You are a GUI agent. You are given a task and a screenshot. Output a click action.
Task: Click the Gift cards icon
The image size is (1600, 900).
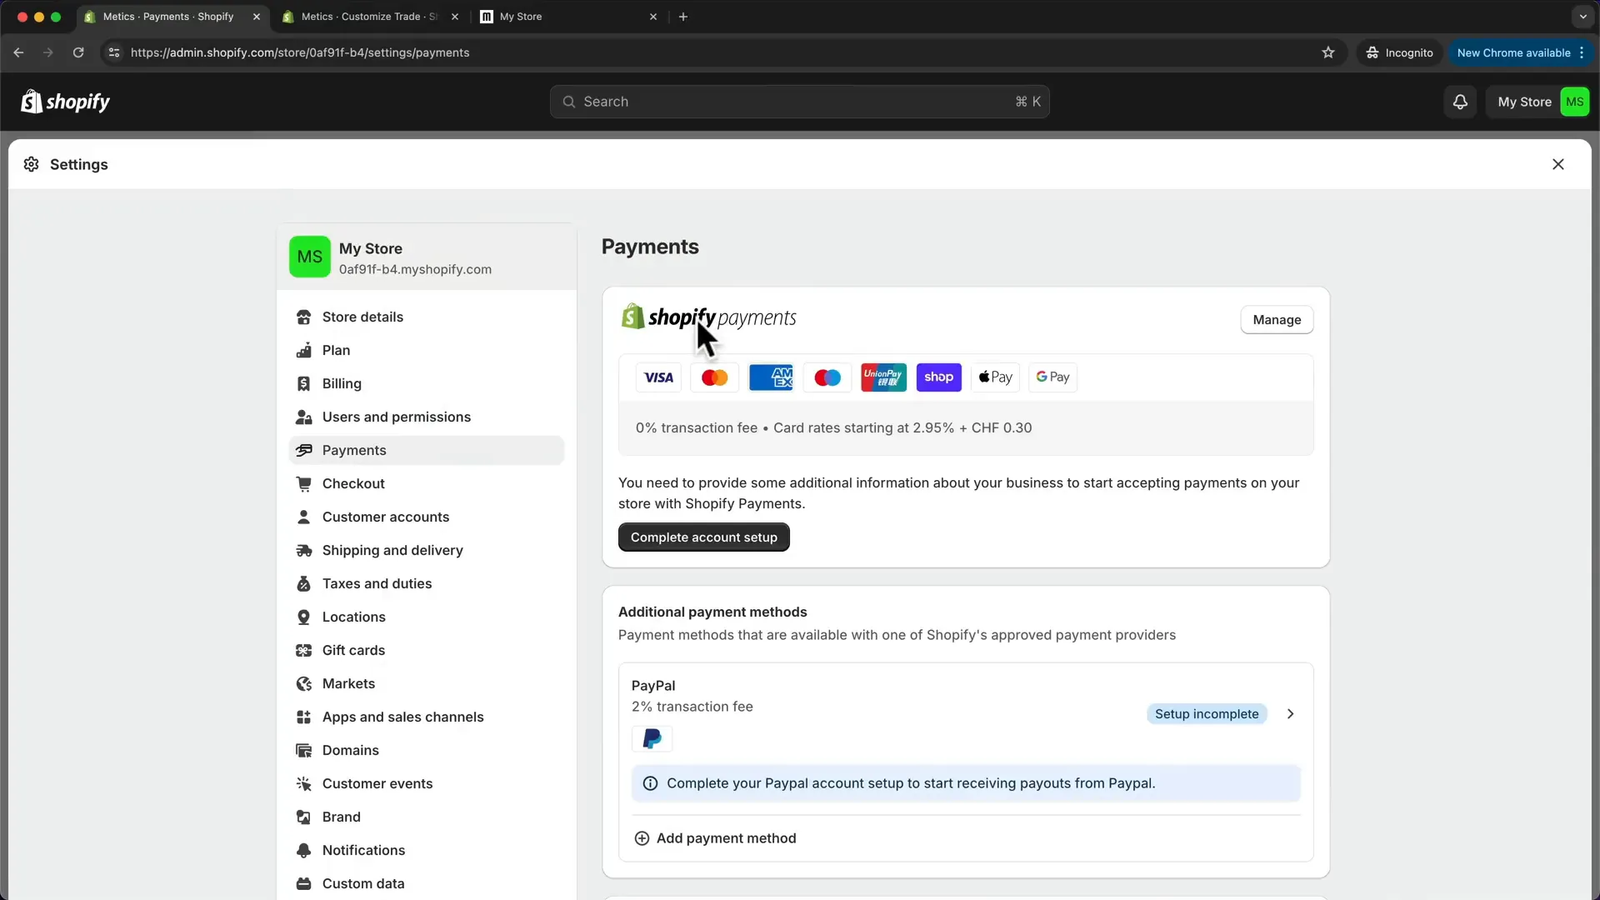[304, 650]
